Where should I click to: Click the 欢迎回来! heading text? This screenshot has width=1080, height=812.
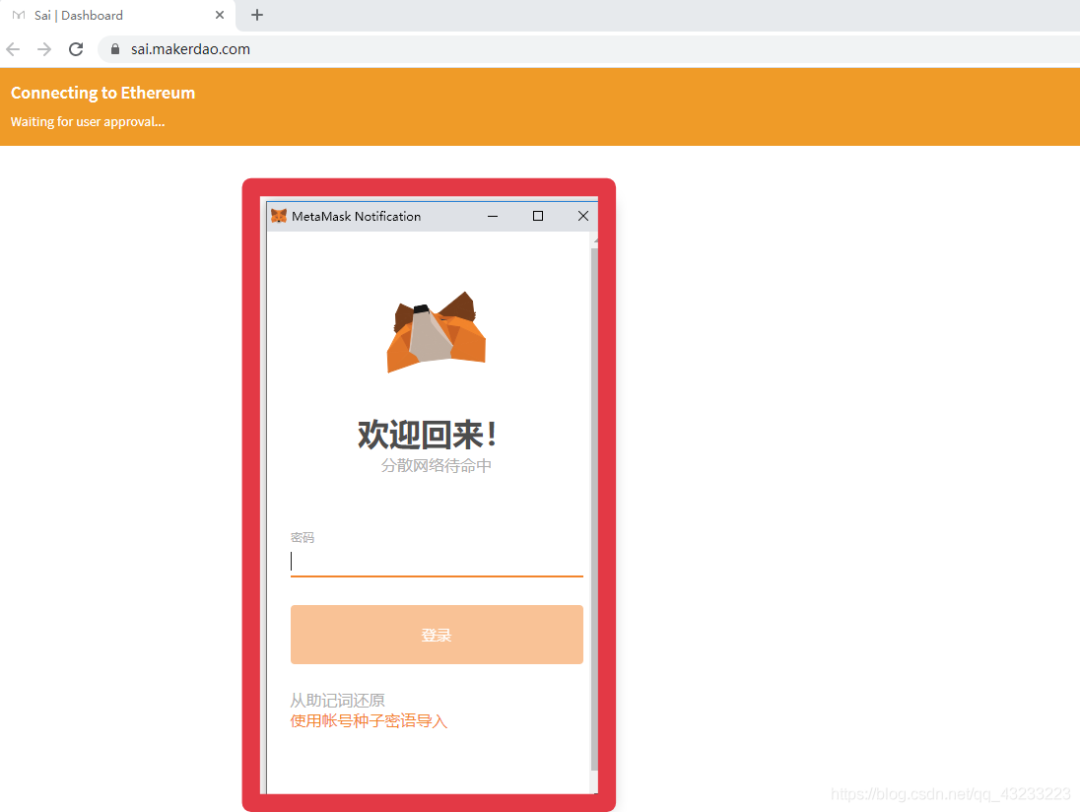tap(427, 435)
